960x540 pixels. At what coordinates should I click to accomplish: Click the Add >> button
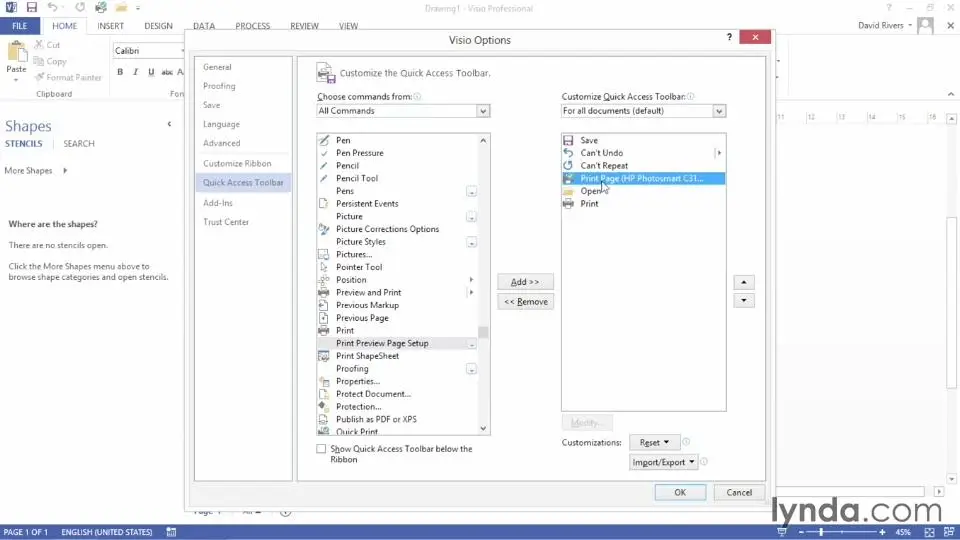tap(525, 282)
